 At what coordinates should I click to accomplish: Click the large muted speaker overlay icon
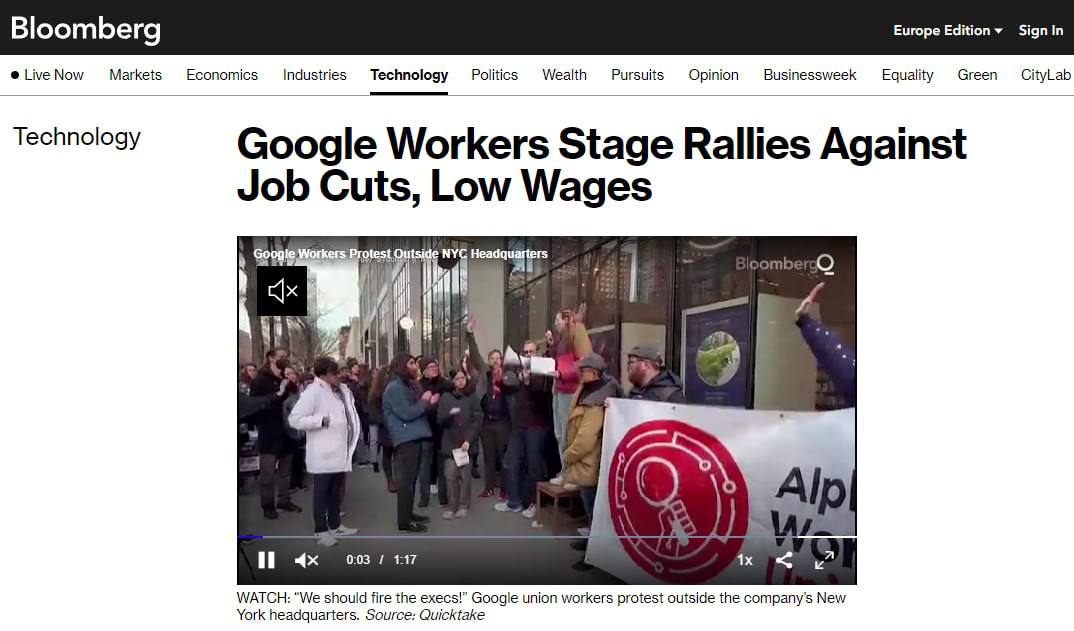282,291
